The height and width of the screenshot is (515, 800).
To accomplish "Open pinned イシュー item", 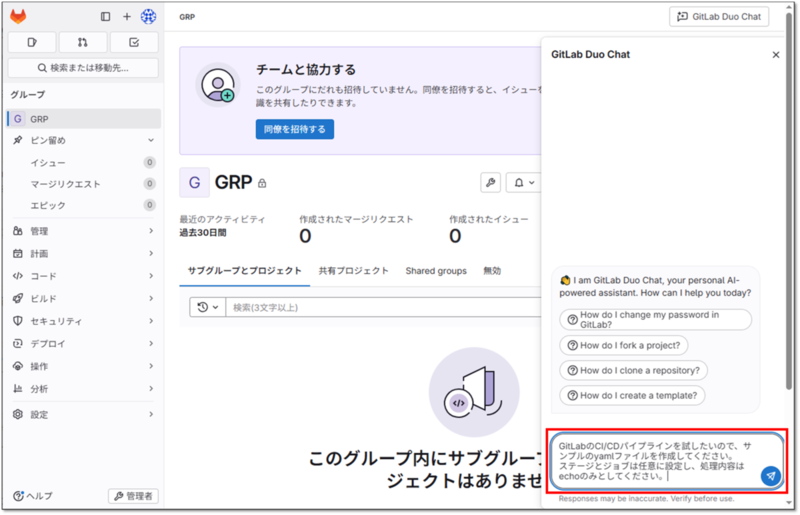I will click(x=84, y=163).
